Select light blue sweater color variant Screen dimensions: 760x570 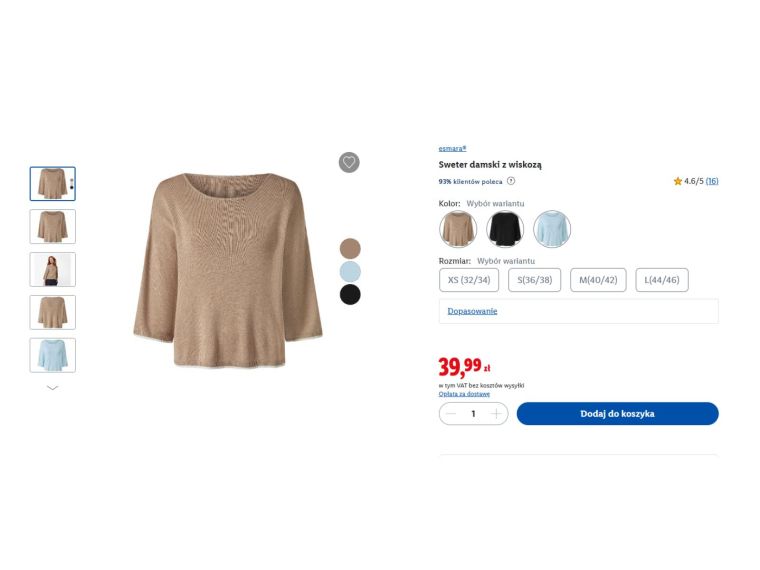(552, 229)
